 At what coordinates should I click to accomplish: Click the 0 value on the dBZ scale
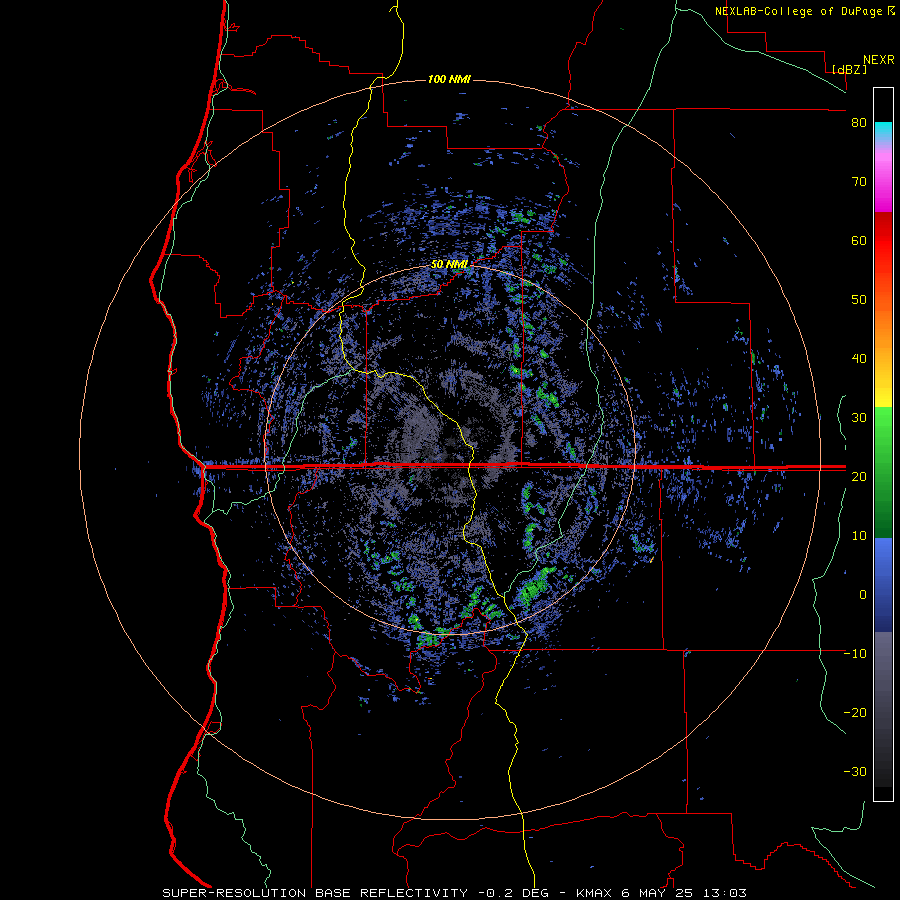click(x=863, y=595)
